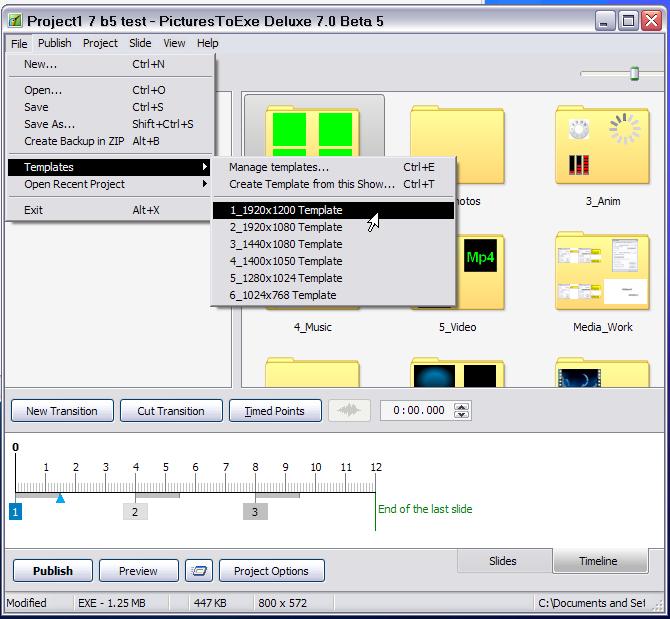The height and width of the screenshot is (619, 670).
Task: Adjust the thumbnail size slider handle
Action: (635, 73)
